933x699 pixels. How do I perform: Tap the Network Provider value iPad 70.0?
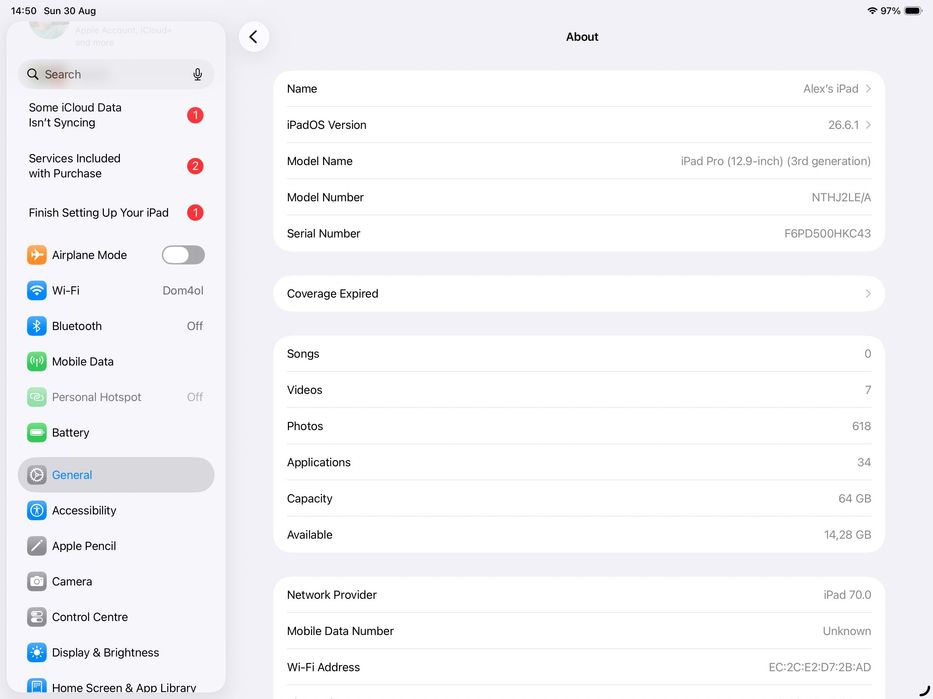(847, 595)
